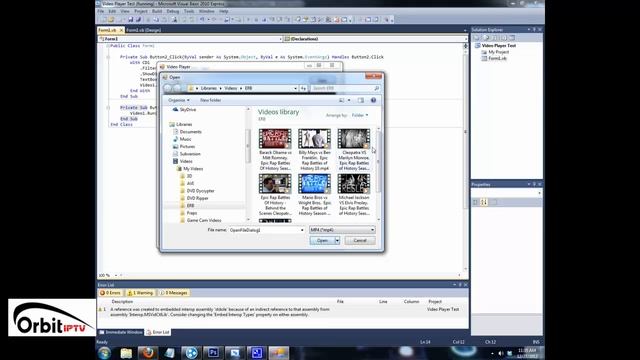Select the Cleopatra VS Marilyn Monroe video

point(353,149)
